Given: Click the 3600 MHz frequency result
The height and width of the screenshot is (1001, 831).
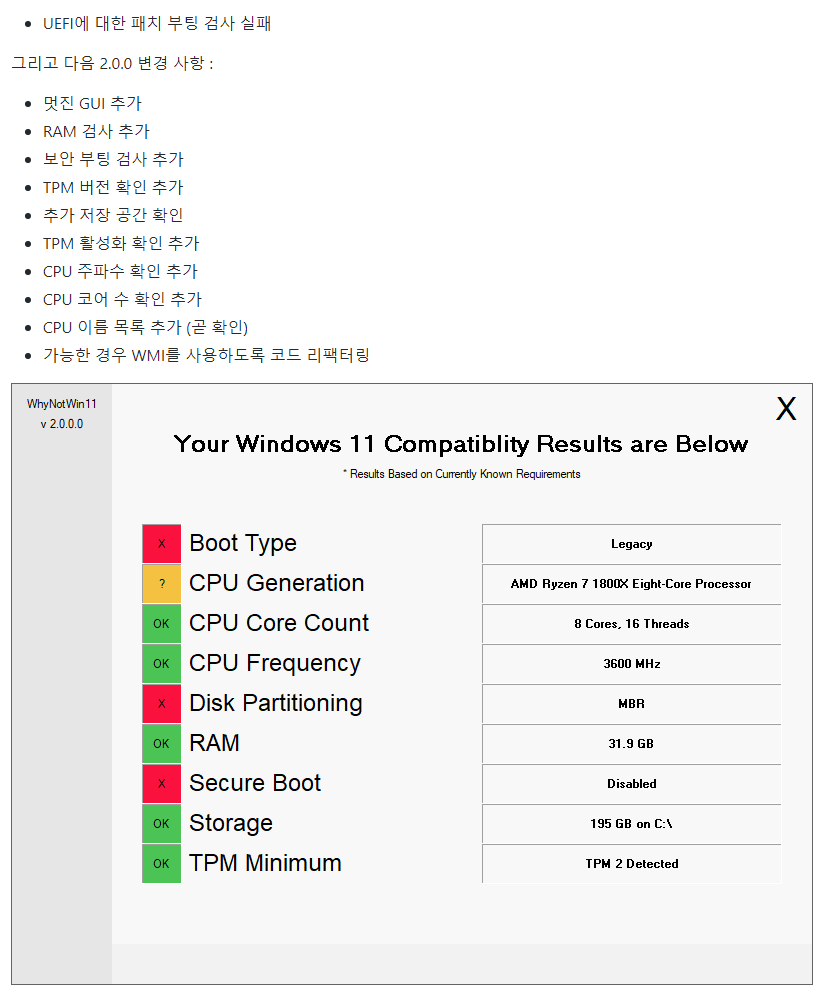Looking at the screenshot, I should tap(632, 665).
